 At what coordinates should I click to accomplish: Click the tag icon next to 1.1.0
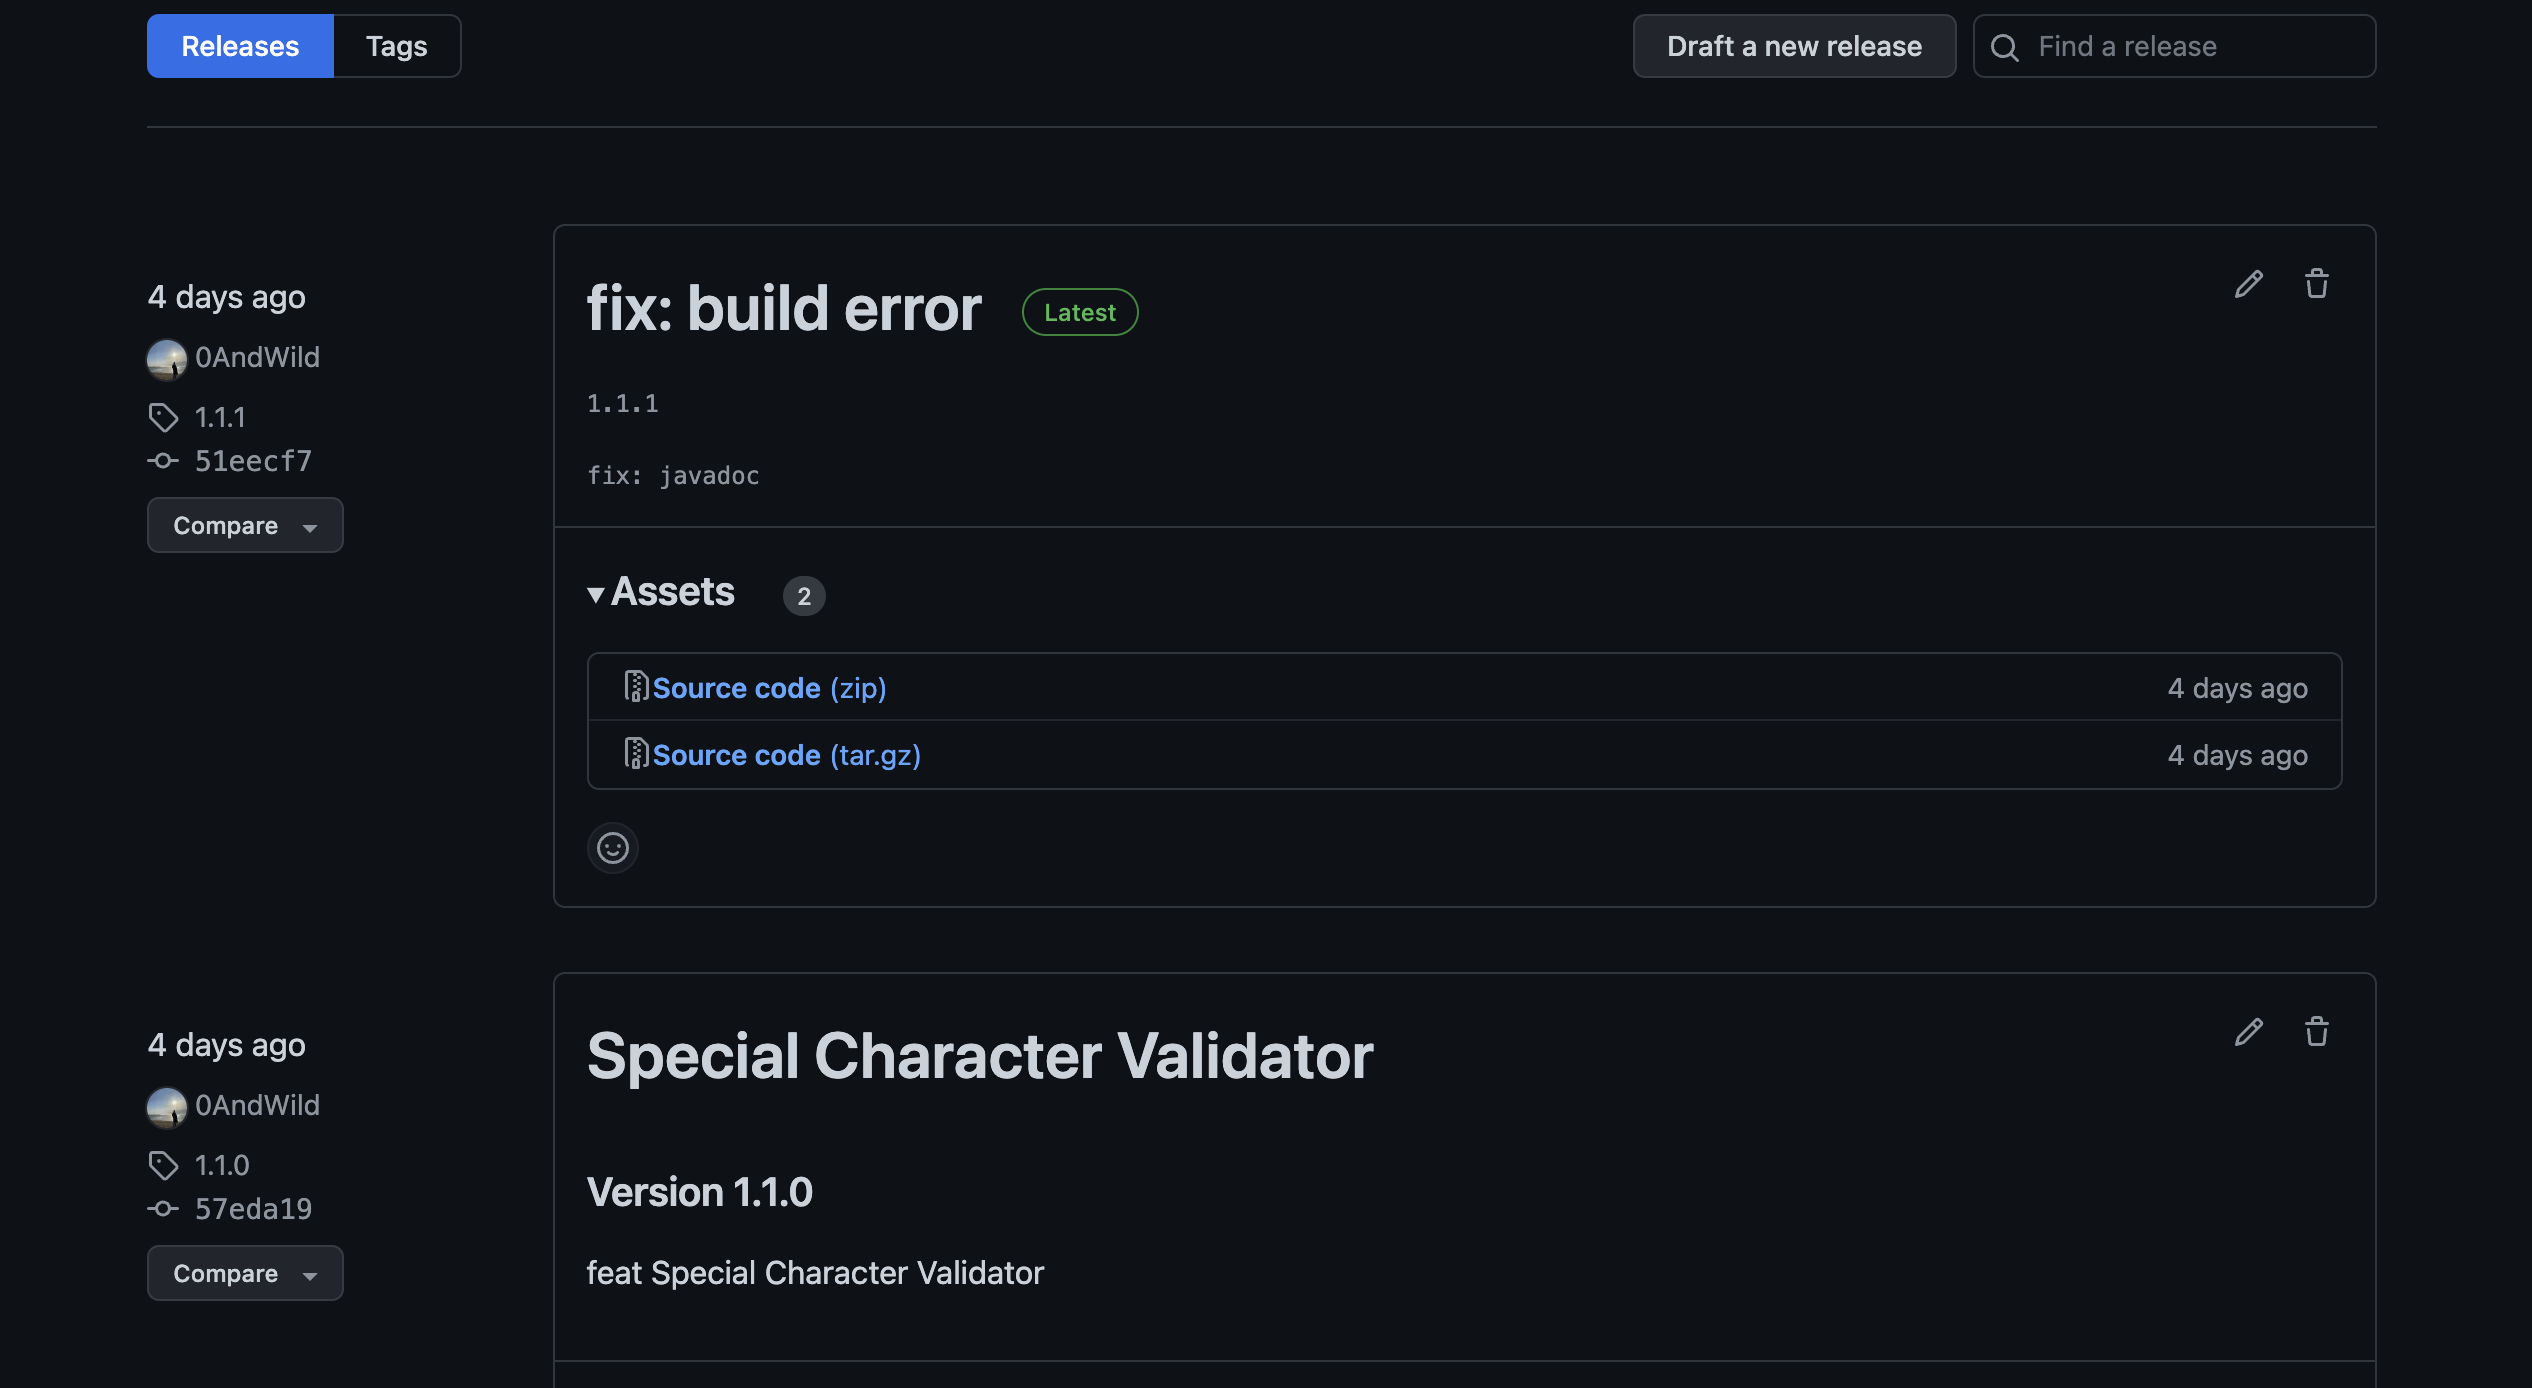click(163, 1165)
